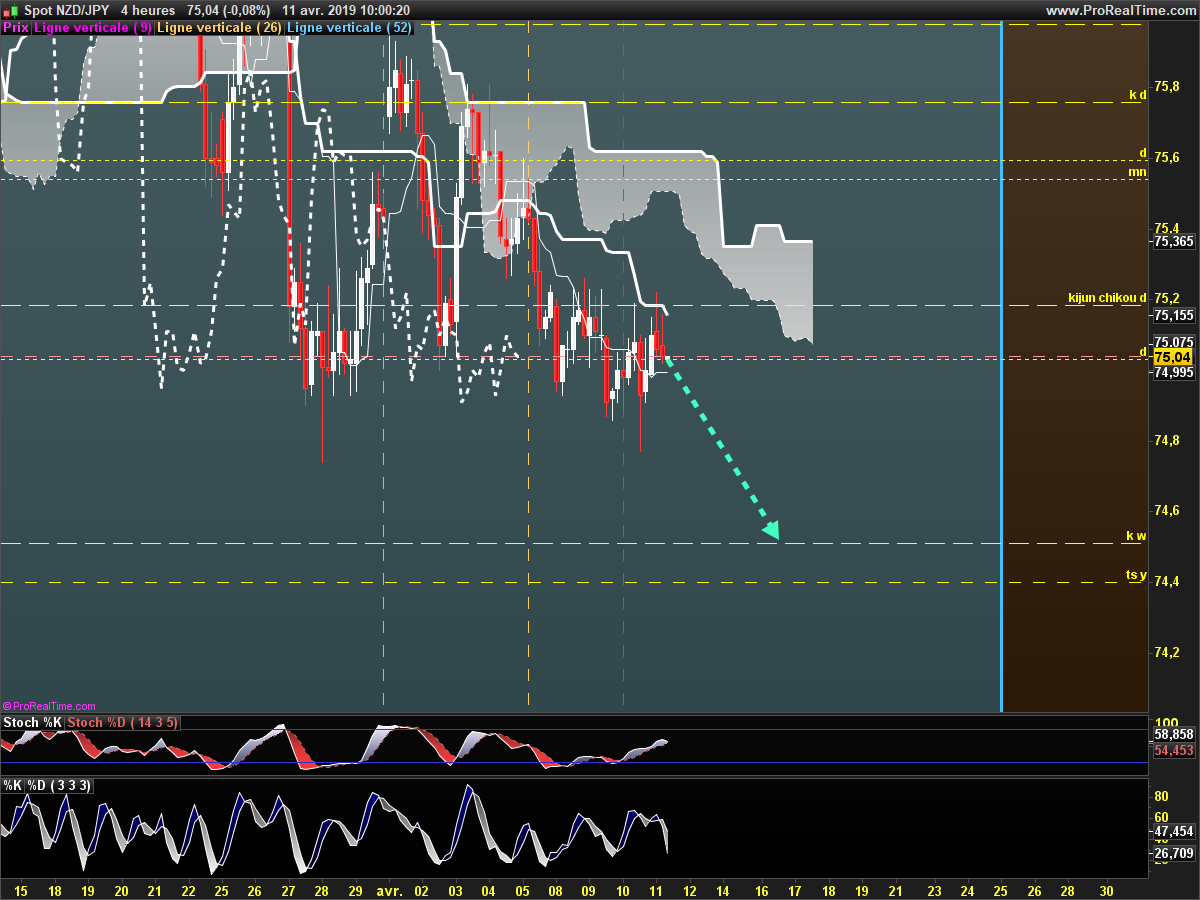The image size is (1200, 900).
Task: Click the 02 date label on time axis
Action: tap(421, 890)
